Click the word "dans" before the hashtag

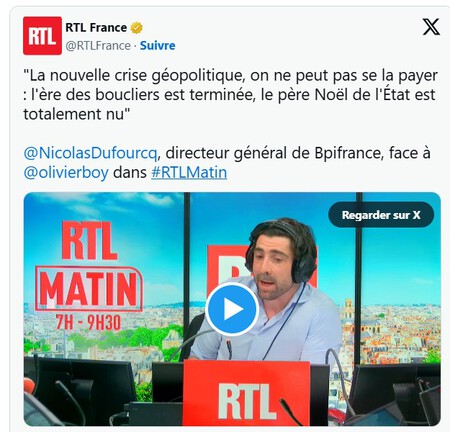point(130,173)
